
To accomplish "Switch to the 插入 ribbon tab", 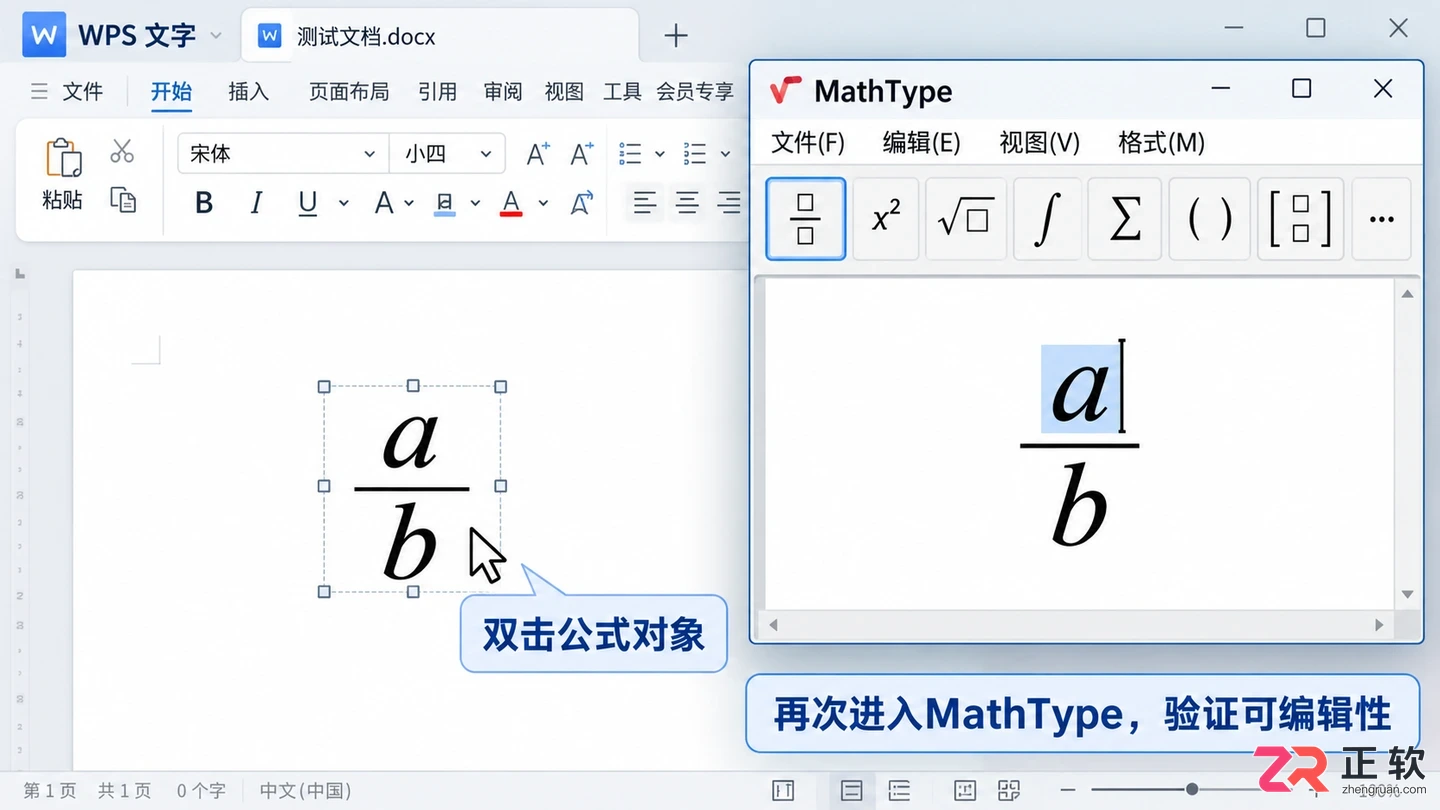I will tap(249, 92).
